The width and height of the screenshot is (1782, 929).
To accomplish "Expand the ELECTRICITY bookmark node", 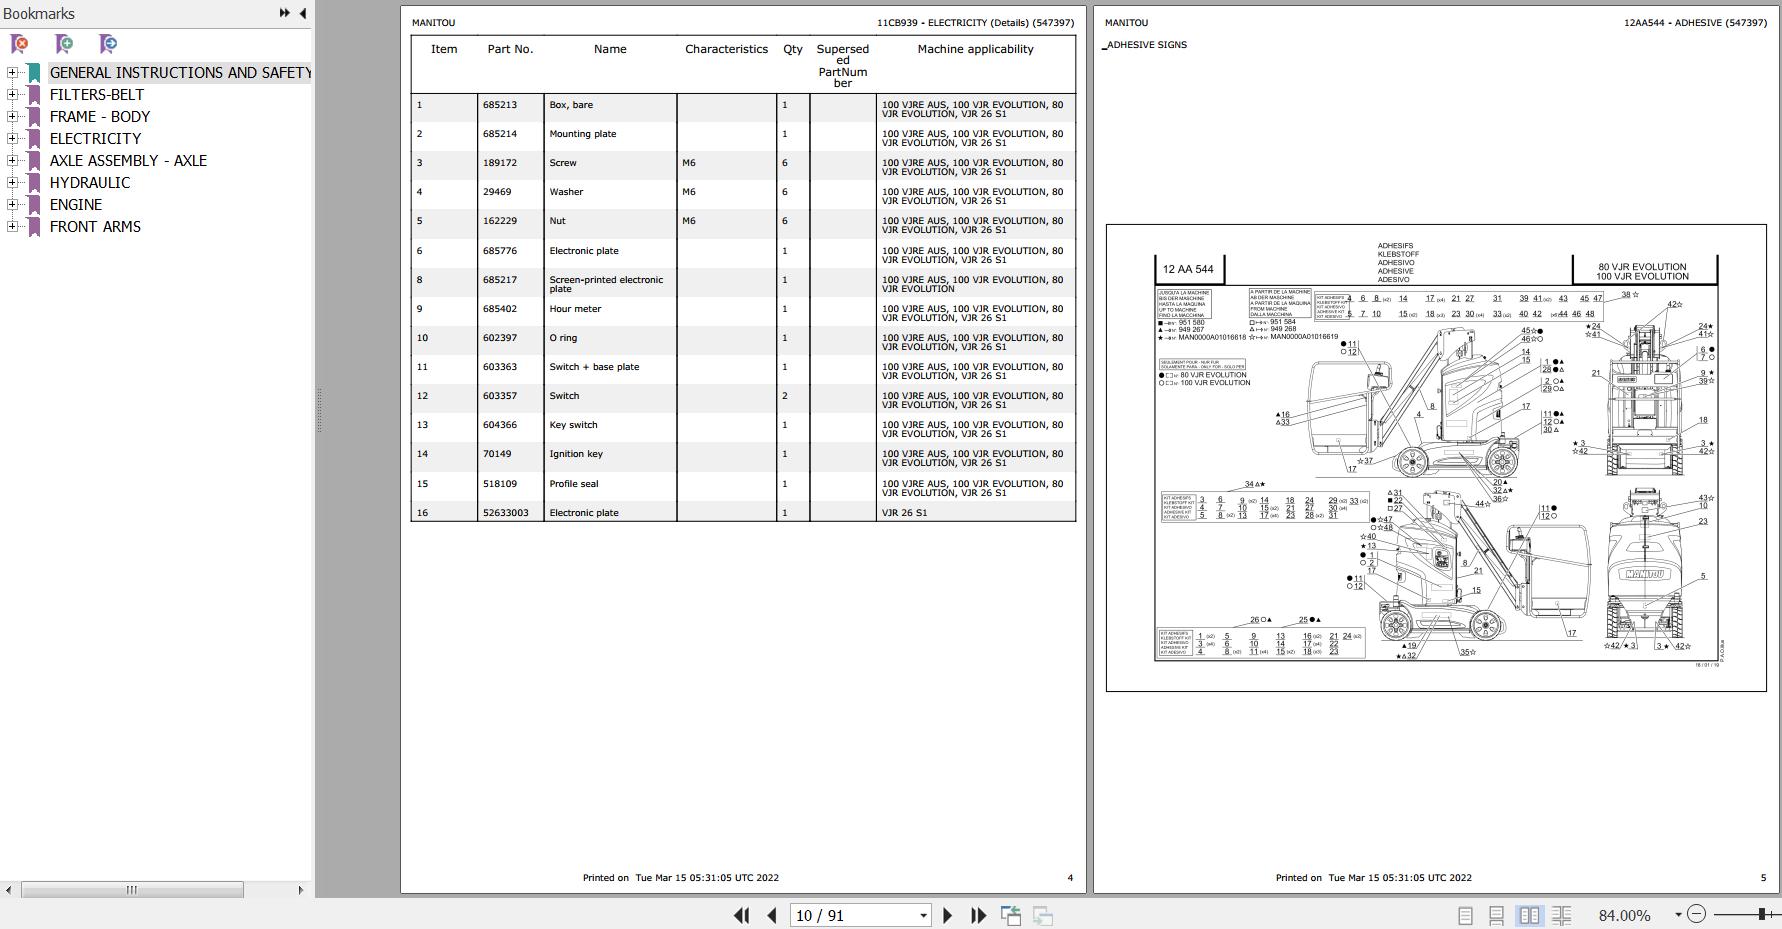I will tap(12, 138).
